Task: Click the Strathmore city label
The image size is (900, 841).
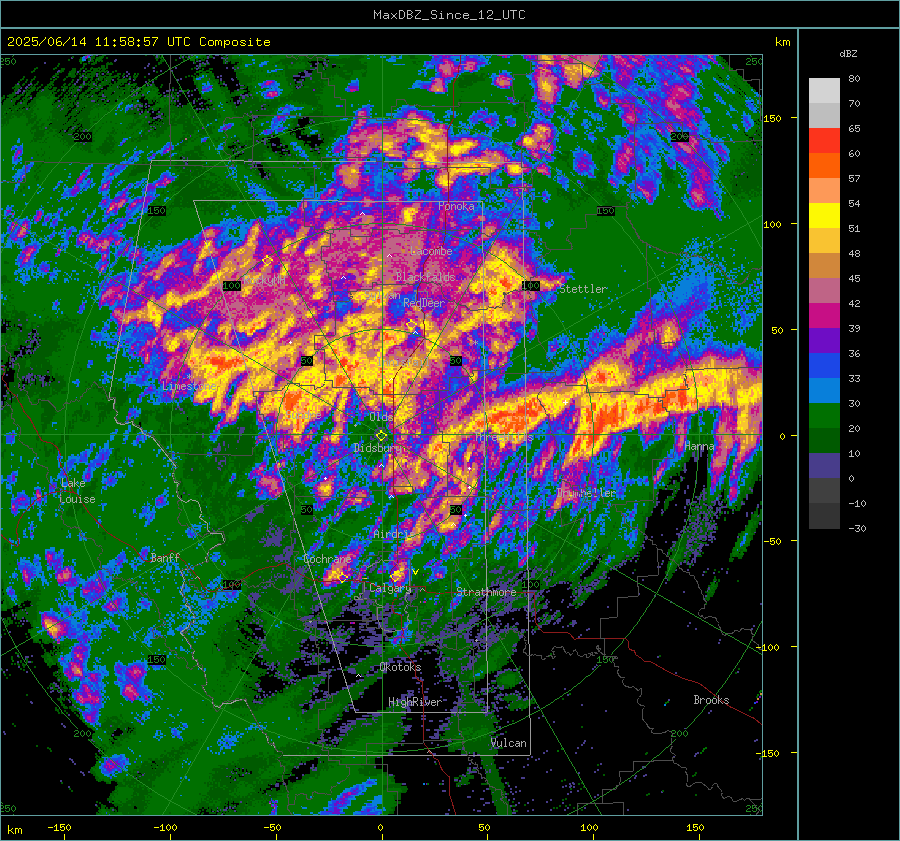Action: pyautogui.click(x=486, y=592)
